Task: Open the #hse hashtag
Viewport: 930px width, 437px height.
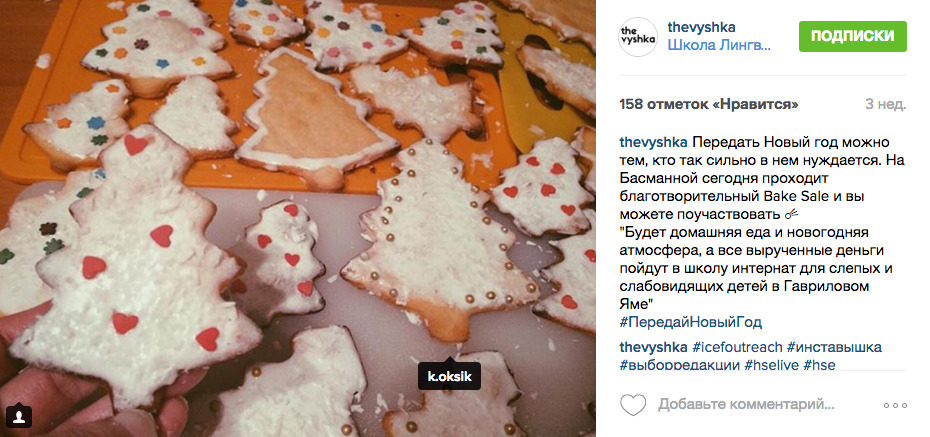Action: [x=819, y=366]
